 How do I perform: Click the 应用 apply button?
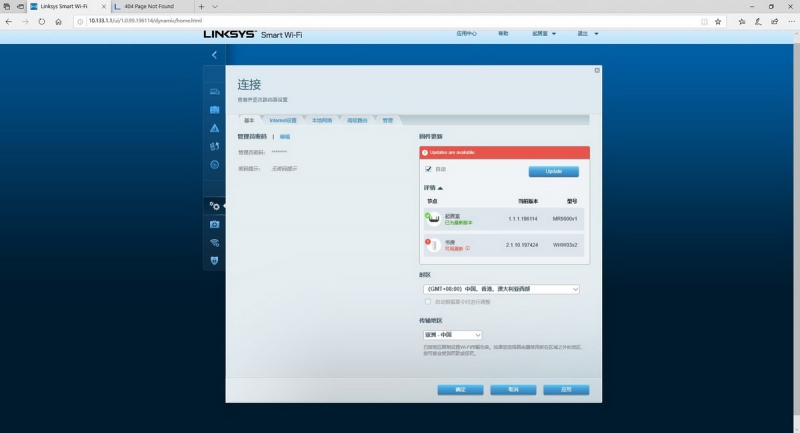pos(566,390)
